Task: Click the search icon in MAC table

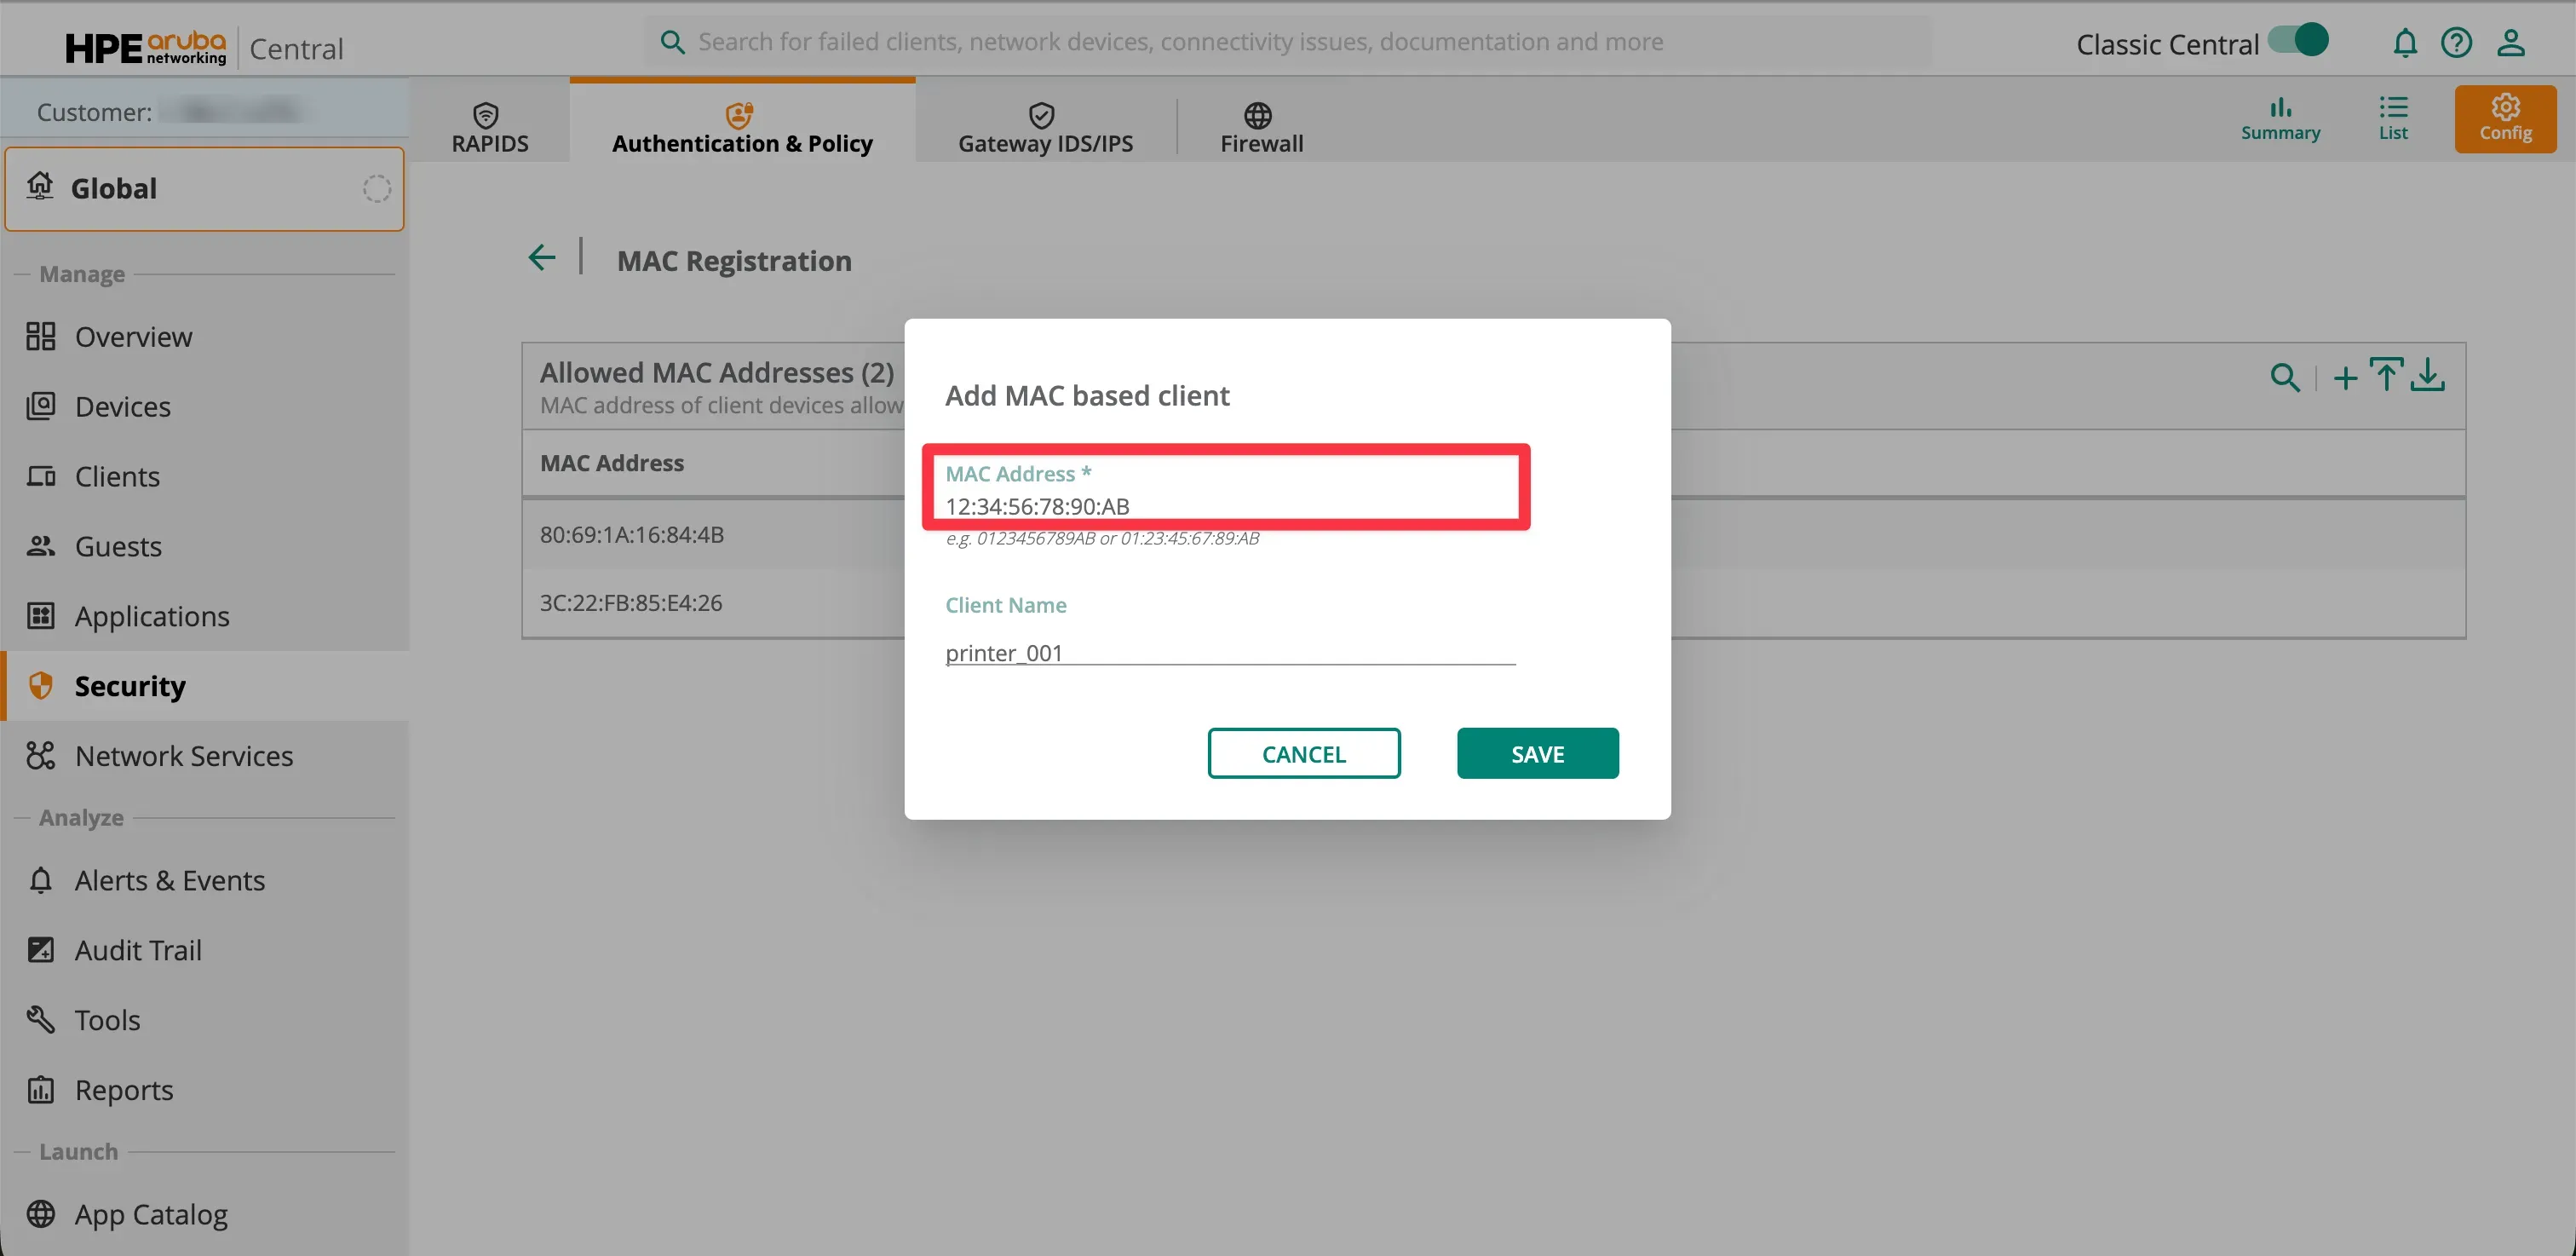Action: (x=2284, y=377)
